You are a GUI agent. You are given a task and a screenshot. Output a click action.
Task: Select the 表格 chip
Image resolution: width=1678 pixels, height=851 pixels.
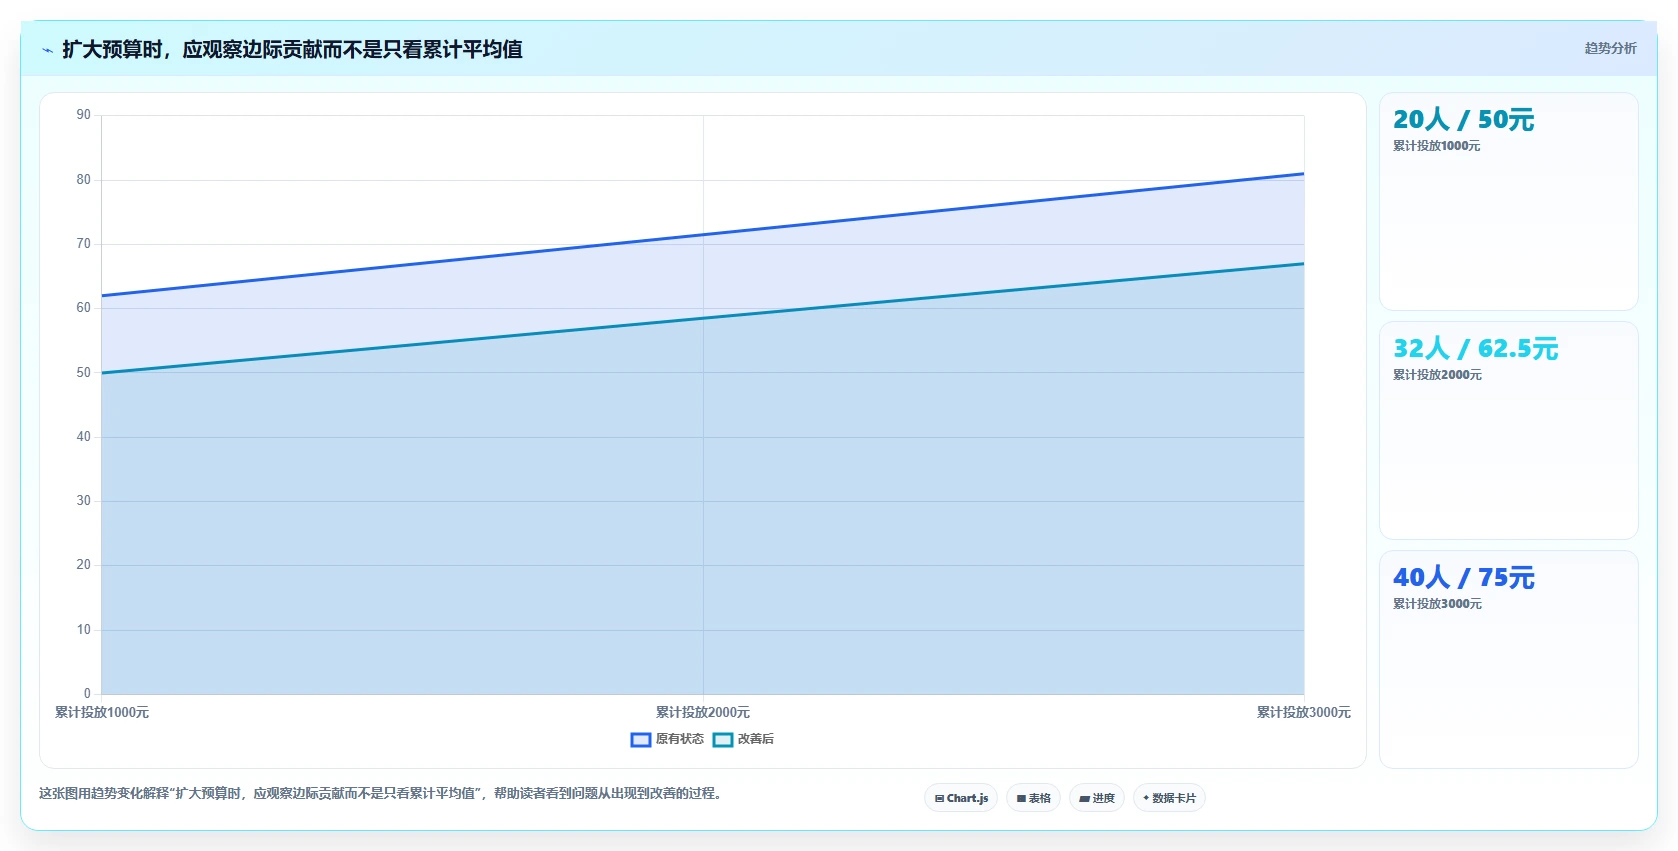click(1033, 798)
